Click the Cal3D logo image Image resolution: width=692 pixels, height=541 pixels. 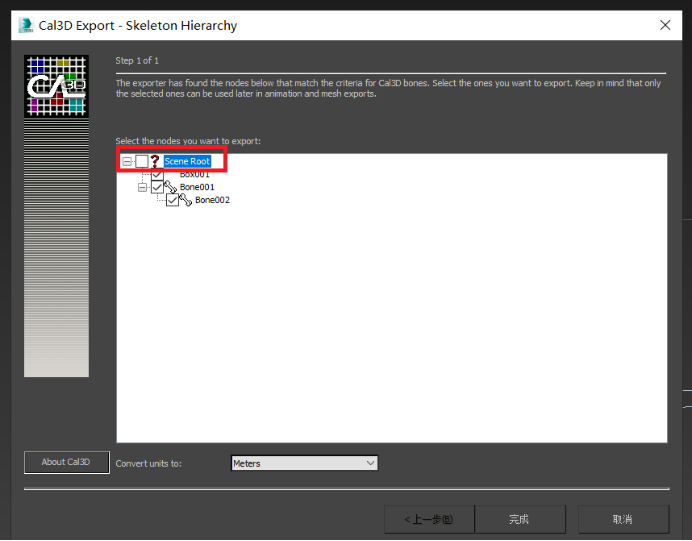pyautogui.click(x=56, y=86)
